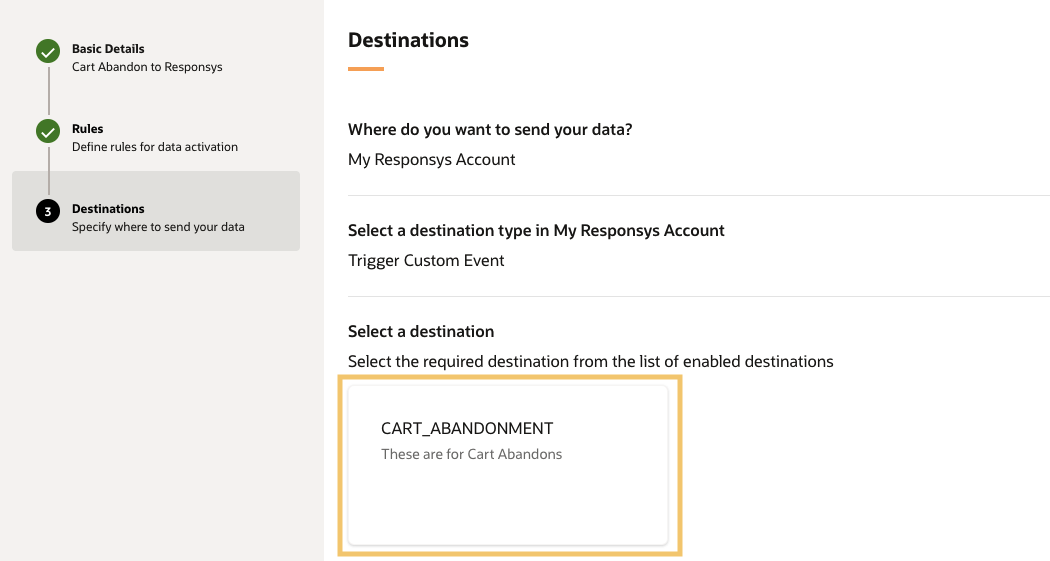Click 'These are for Cart Abandons' description
This screenshot has height=561, width=1050.
click(x=472, y=454)
